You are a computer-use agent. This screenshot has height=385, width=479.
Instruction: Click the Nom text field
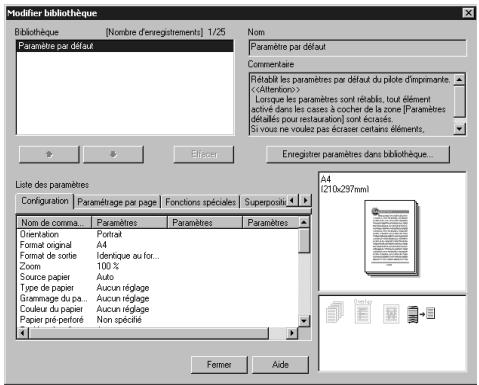tap(357, 47)
